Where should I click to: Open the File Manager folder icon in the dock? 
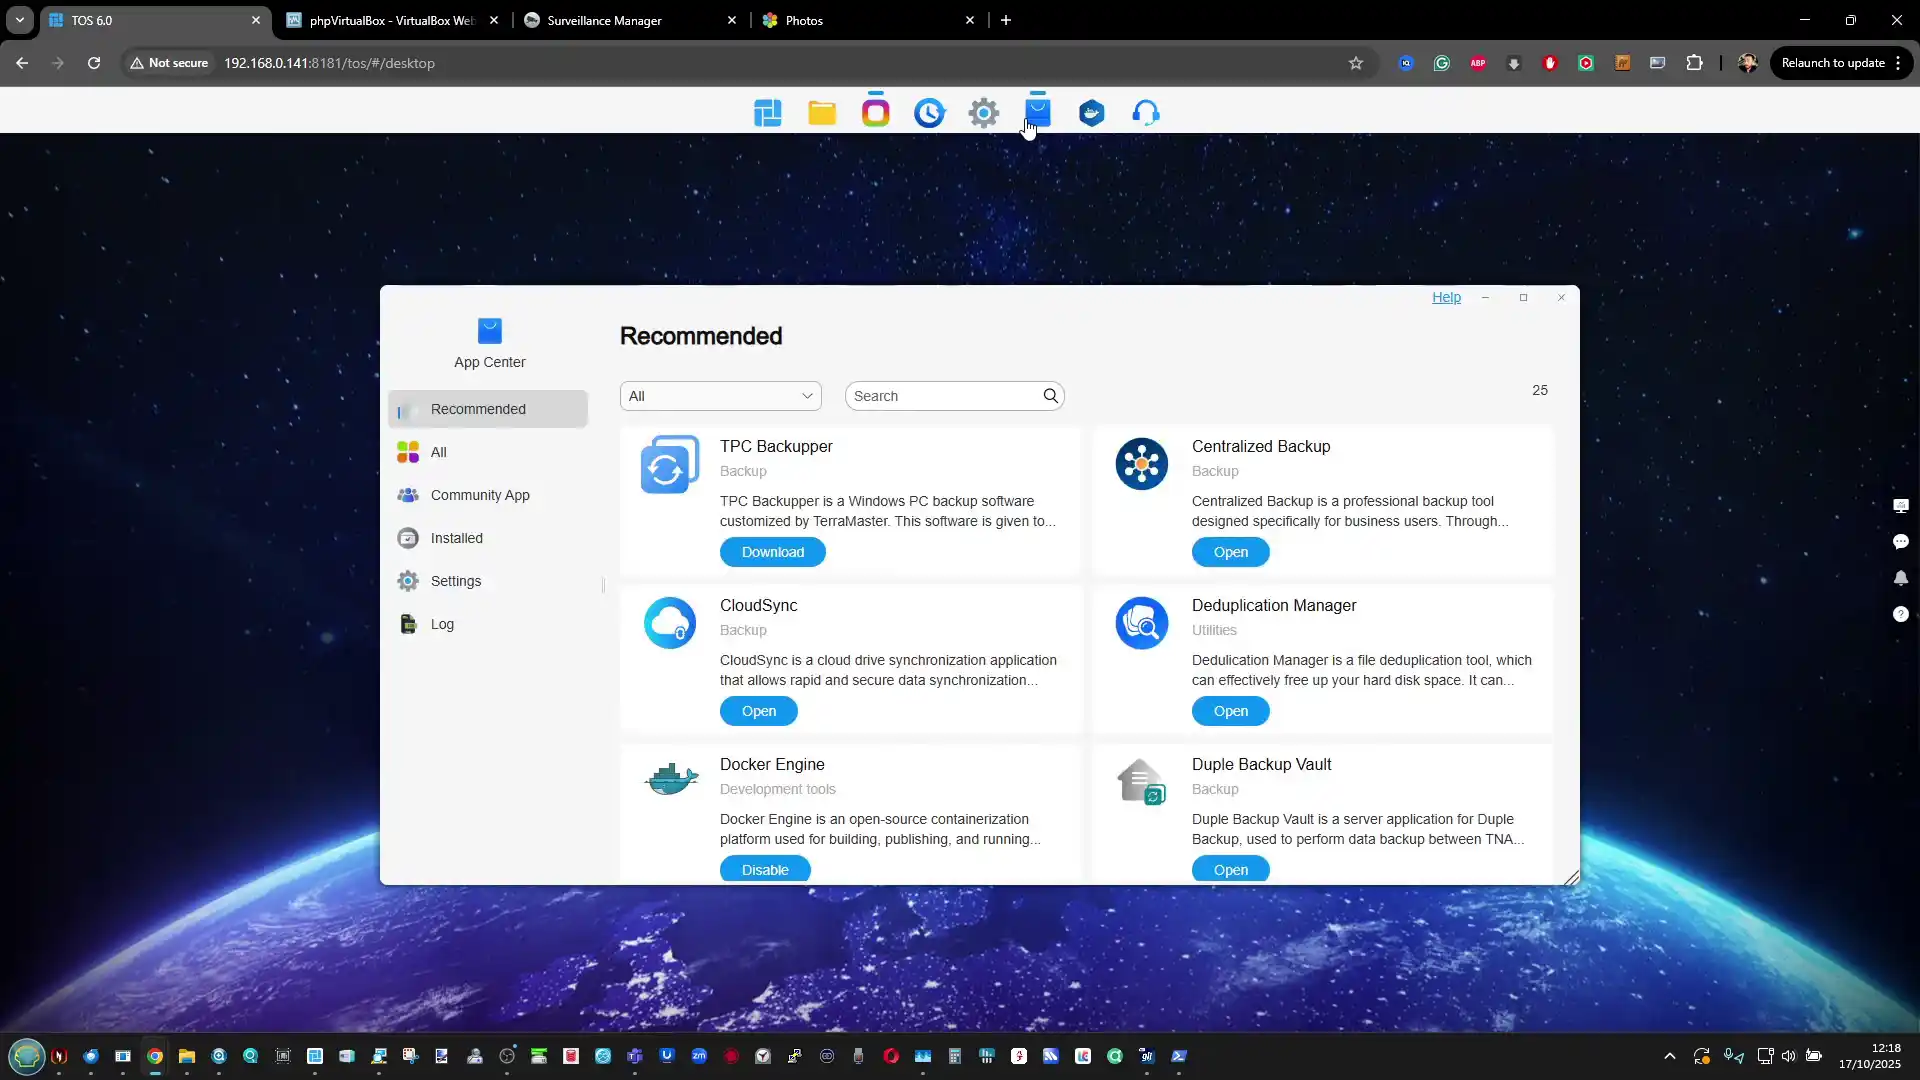(x=822, y=113)
